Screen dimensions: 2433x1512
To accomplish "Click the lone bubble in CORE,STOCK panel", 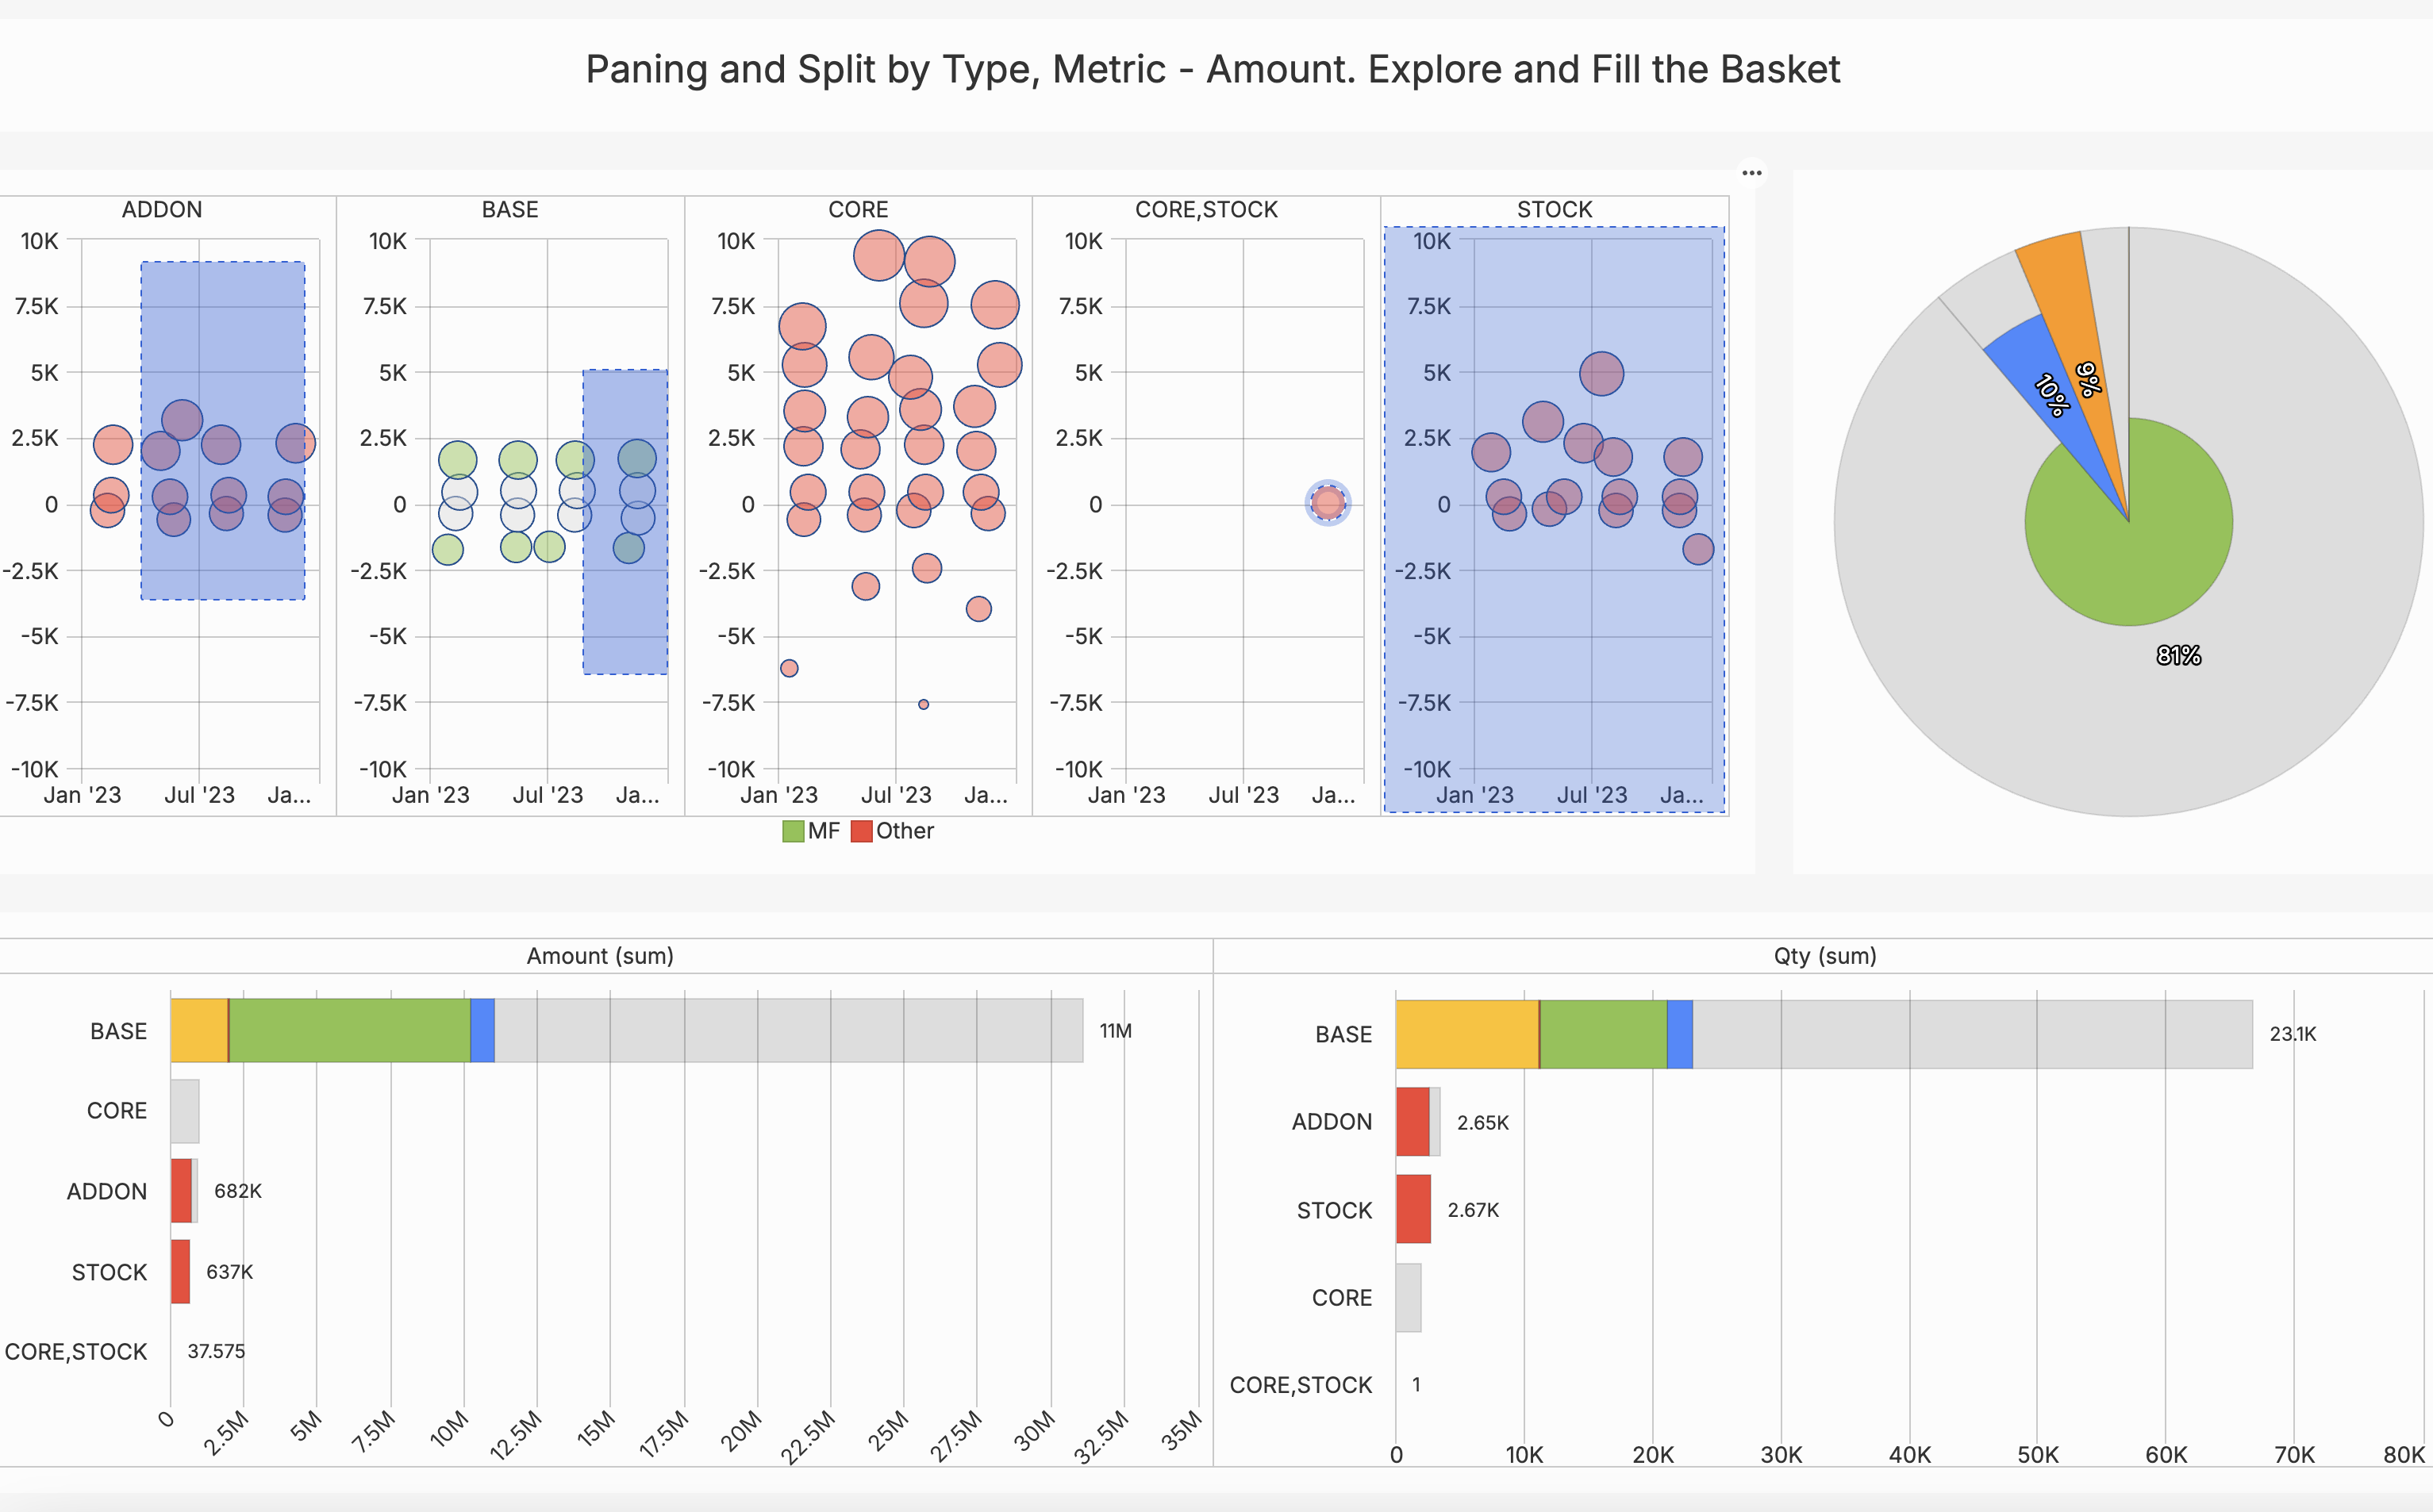I will [x=1327, y=503].
